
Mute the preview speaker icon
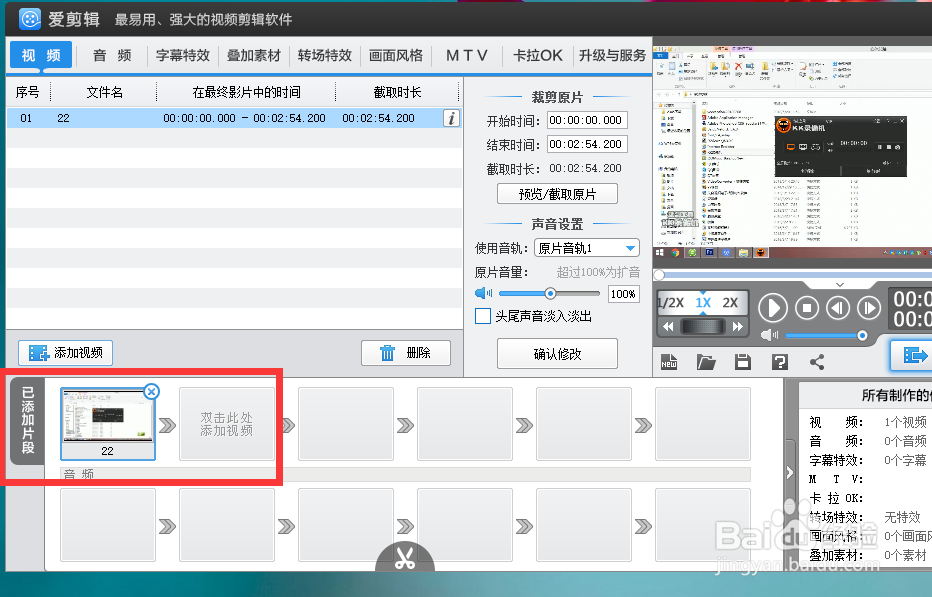tap(770, 335)
